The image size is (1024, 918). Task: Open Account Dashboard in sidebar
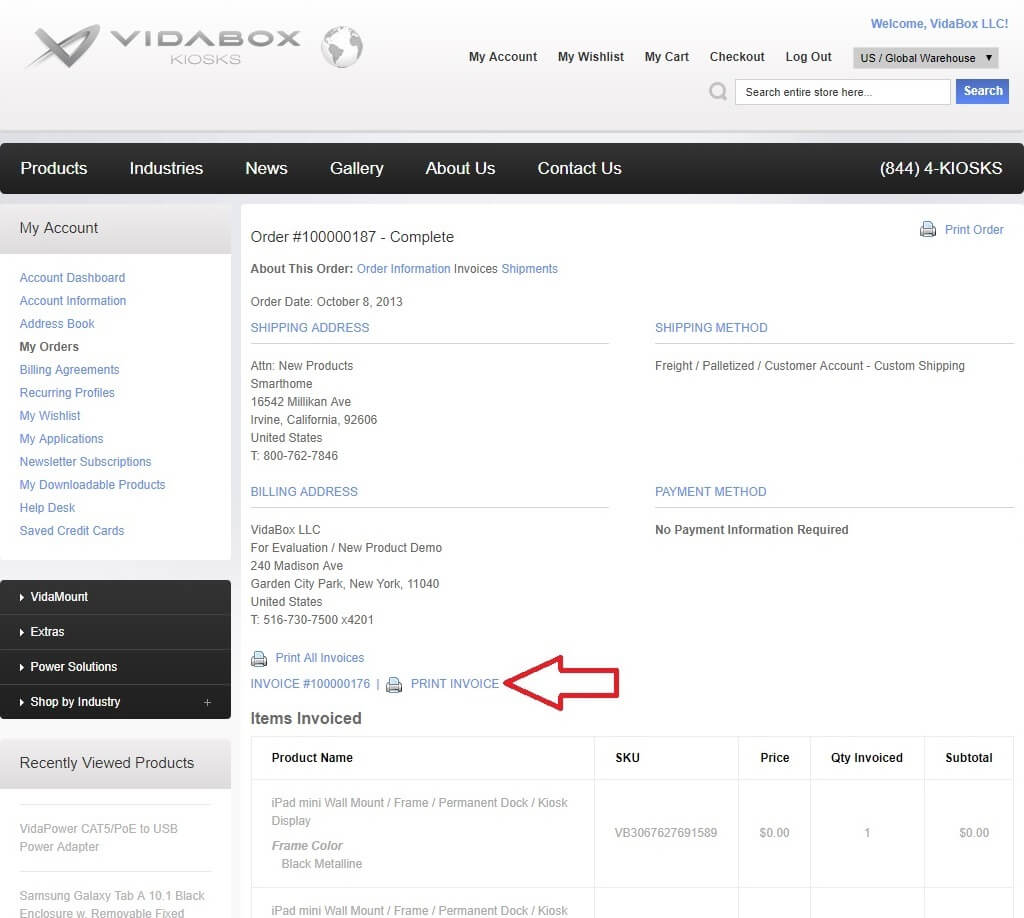tap(72, 277)
